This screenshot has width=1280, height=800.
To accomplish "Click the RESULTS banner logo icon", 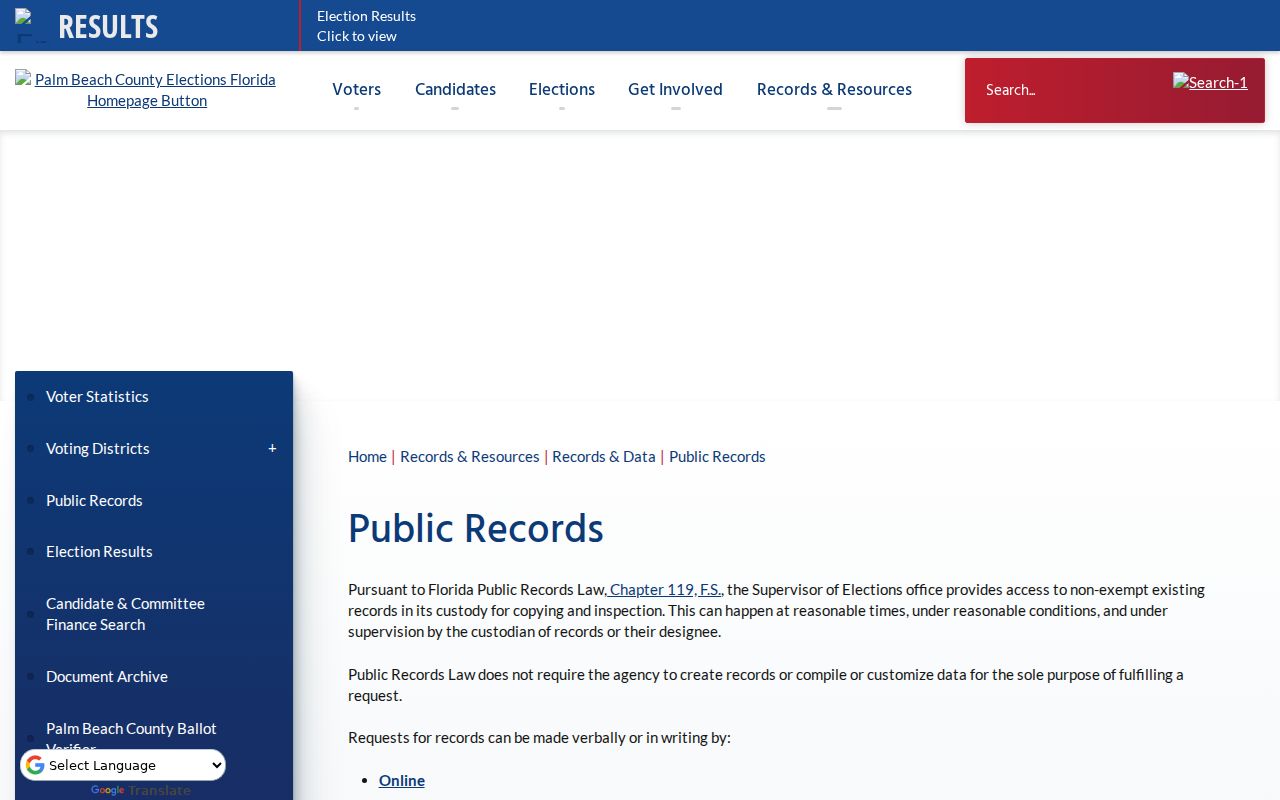I will coord(31,26).
